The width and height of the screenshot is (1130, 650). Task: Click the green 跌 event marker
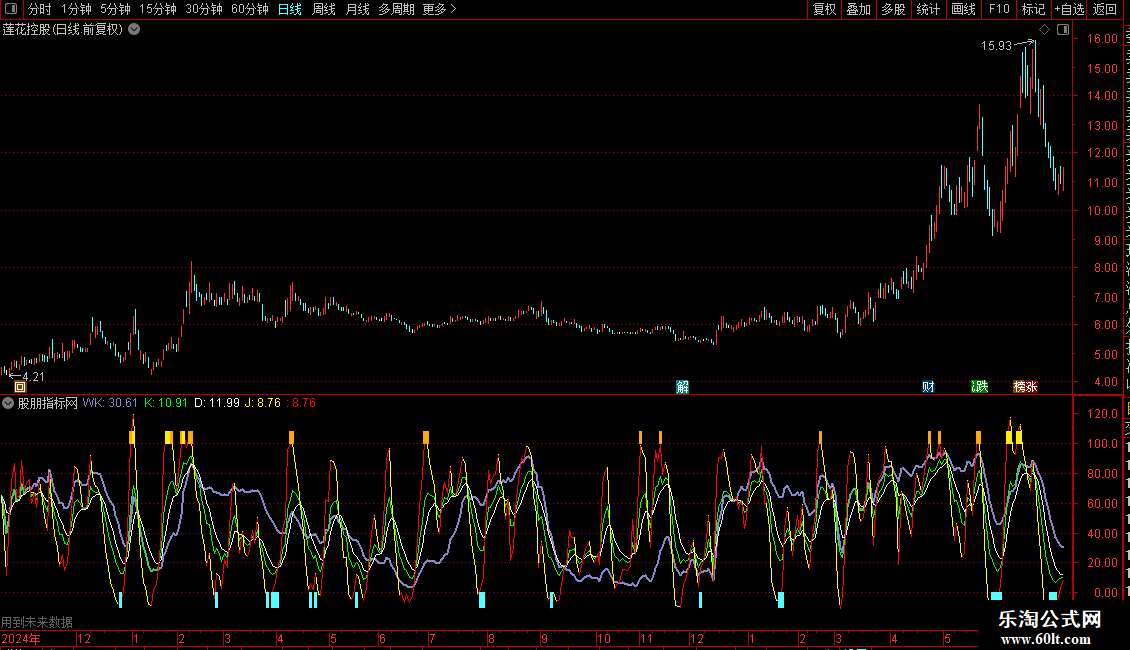click(x=980, y=387)
